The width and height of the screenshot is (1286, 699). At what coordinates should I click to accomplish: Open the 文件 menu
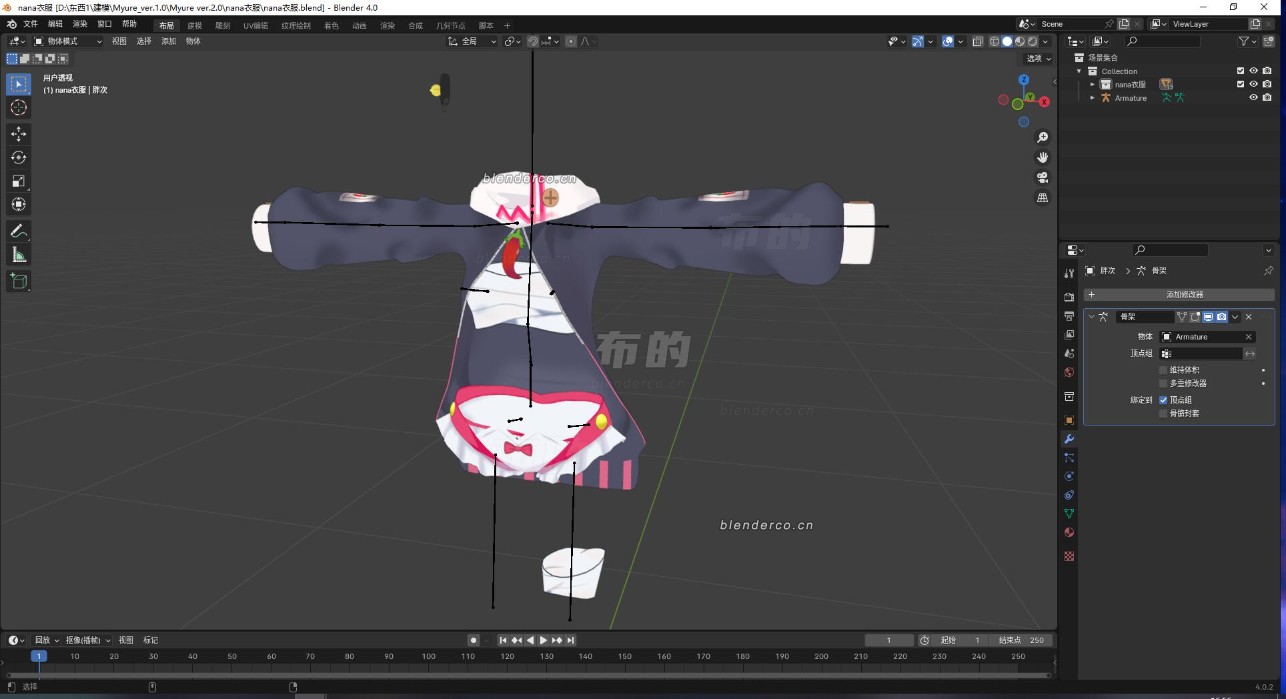click(x=31, y=23)
